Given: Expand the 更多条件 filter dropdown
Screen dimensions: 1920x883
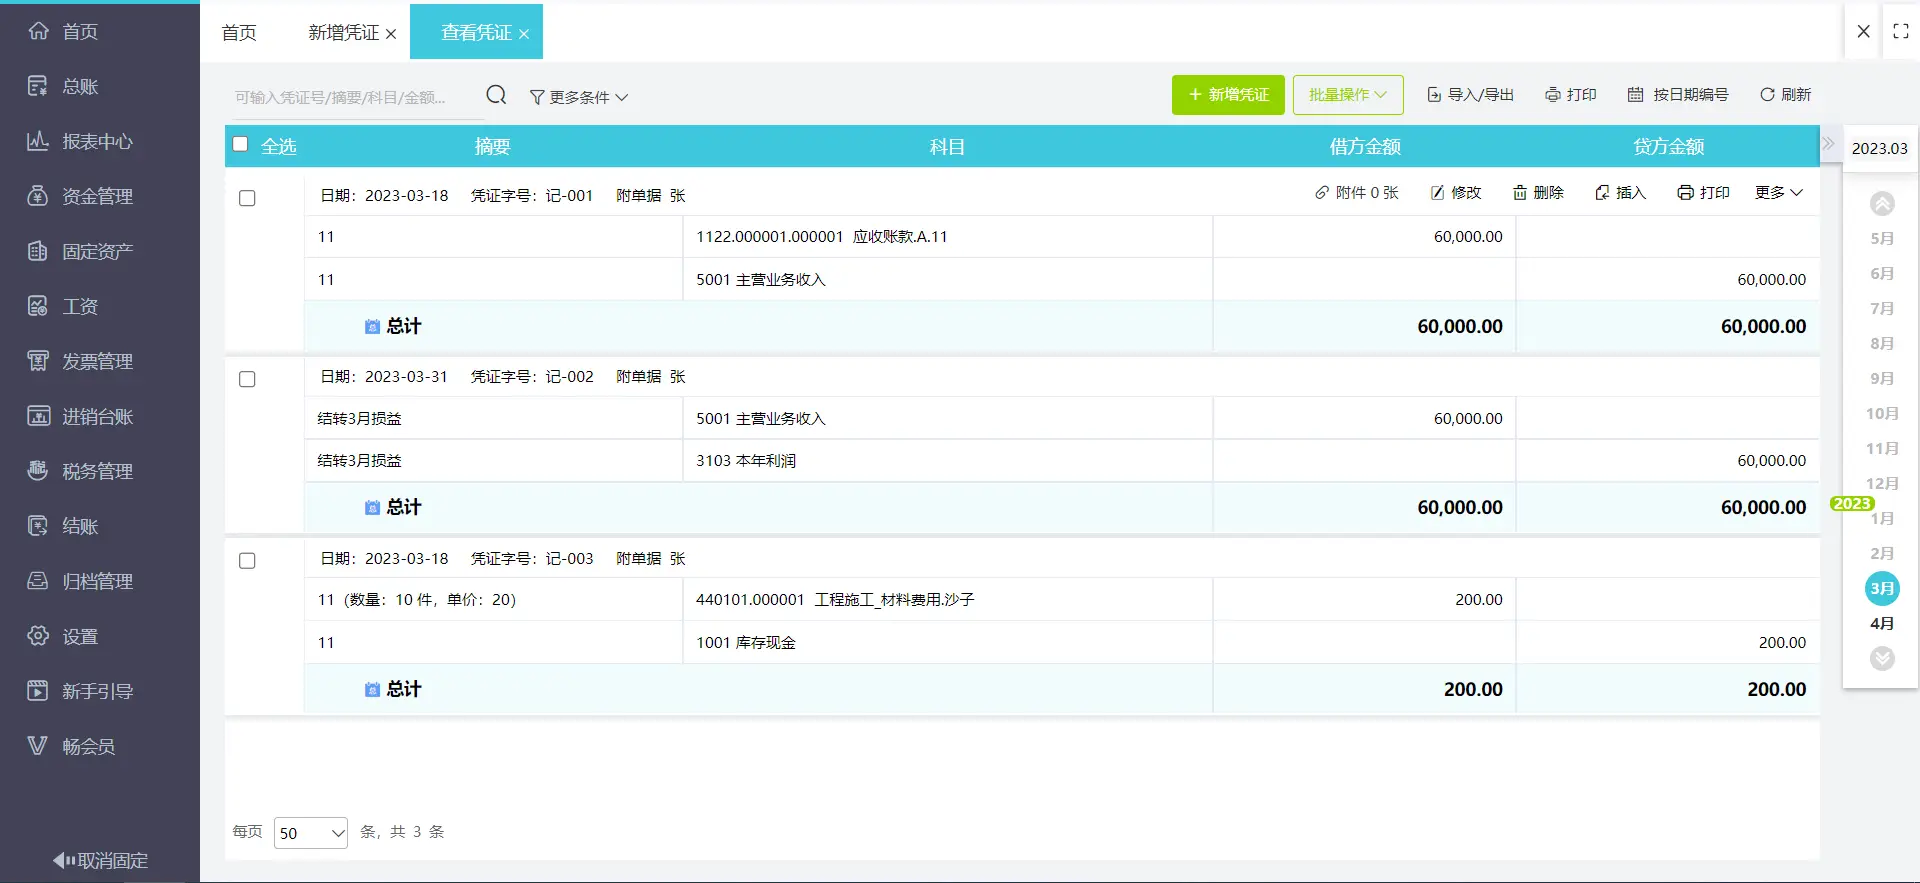Looking at the screenshot, I should point(578,97).
